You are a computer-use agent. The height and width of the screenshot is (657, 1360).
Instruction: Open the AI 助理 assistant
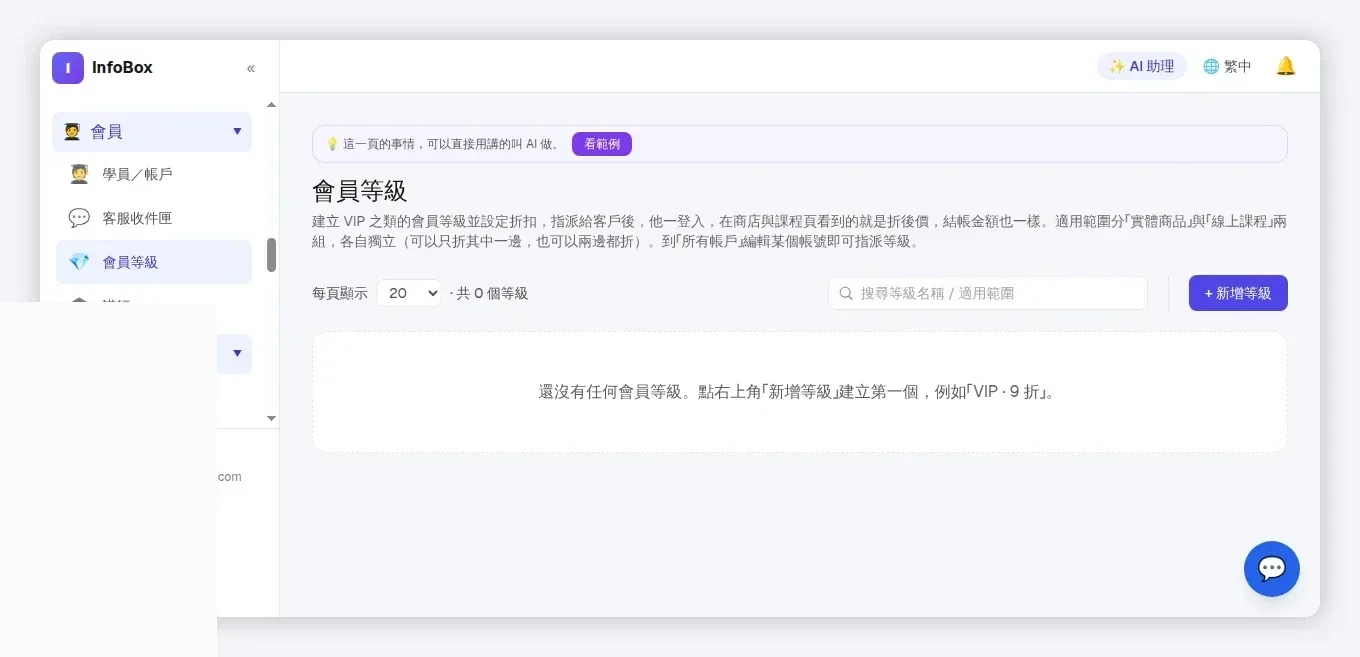1142,66
